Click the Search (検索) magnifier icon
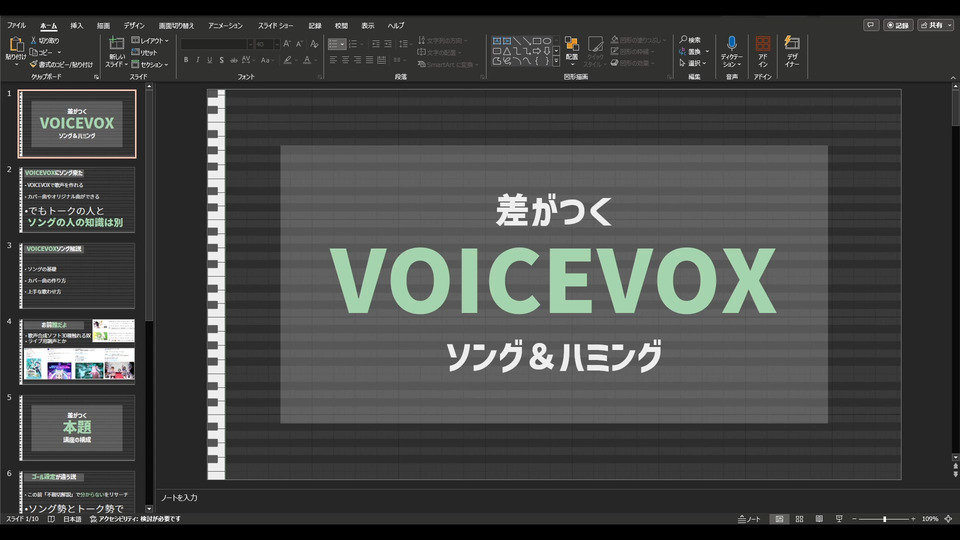The height and width of the screenshot is (540, 960). coord(683,40)
